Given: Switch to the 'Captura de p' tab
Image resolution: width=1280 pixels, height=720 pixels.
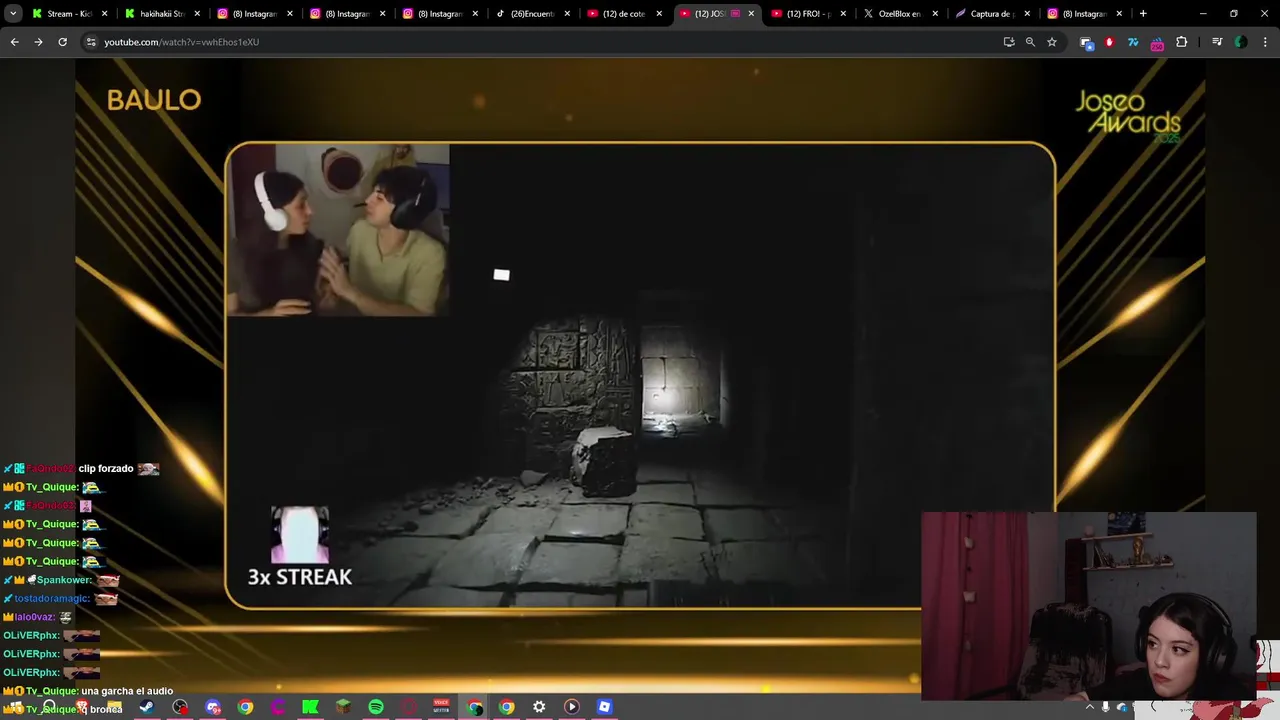Looking at the screenshot, I should coord(991,14).
